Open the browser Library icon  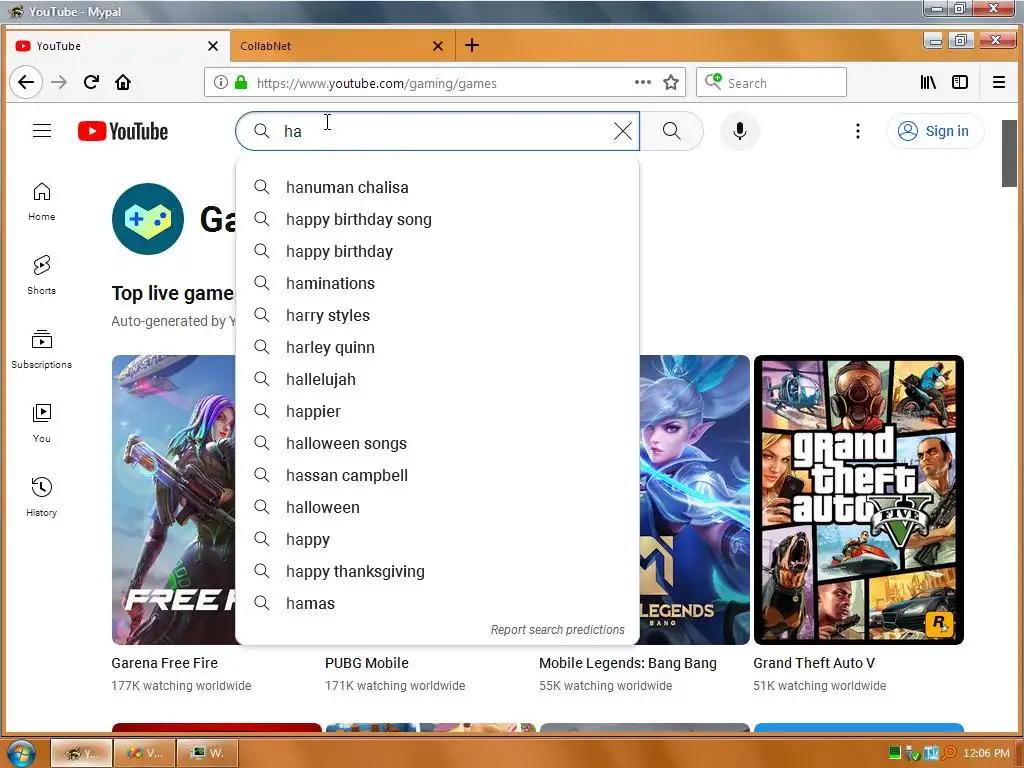click(927, 82)
